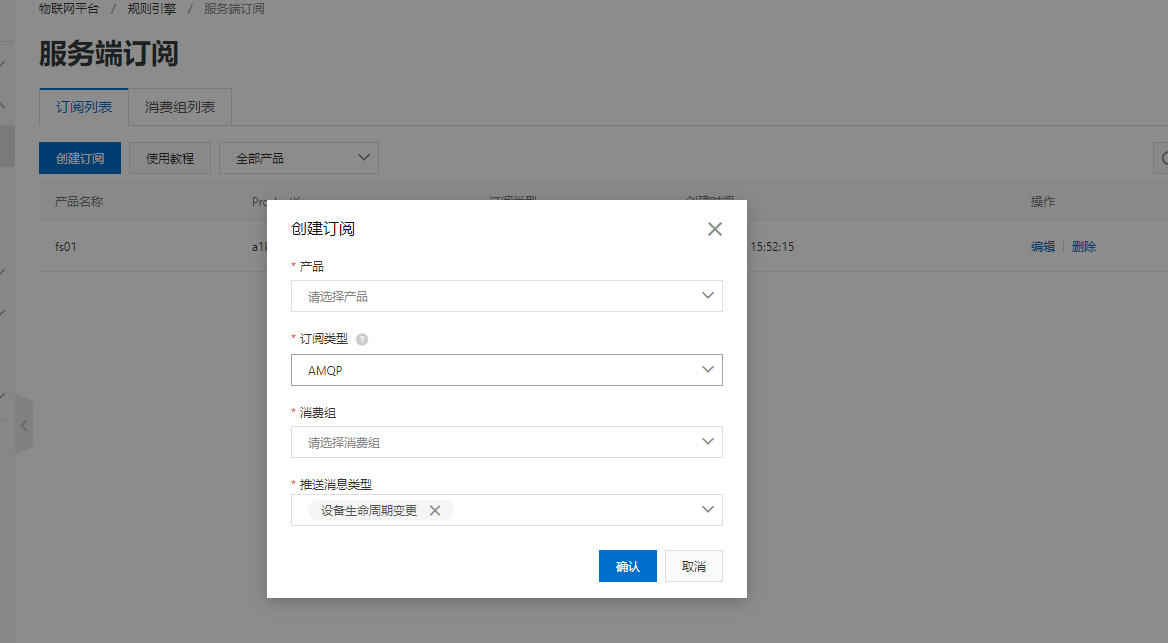
Task: Collapse the left sidebar using arrow handle
Action: (x=24, y=425)
